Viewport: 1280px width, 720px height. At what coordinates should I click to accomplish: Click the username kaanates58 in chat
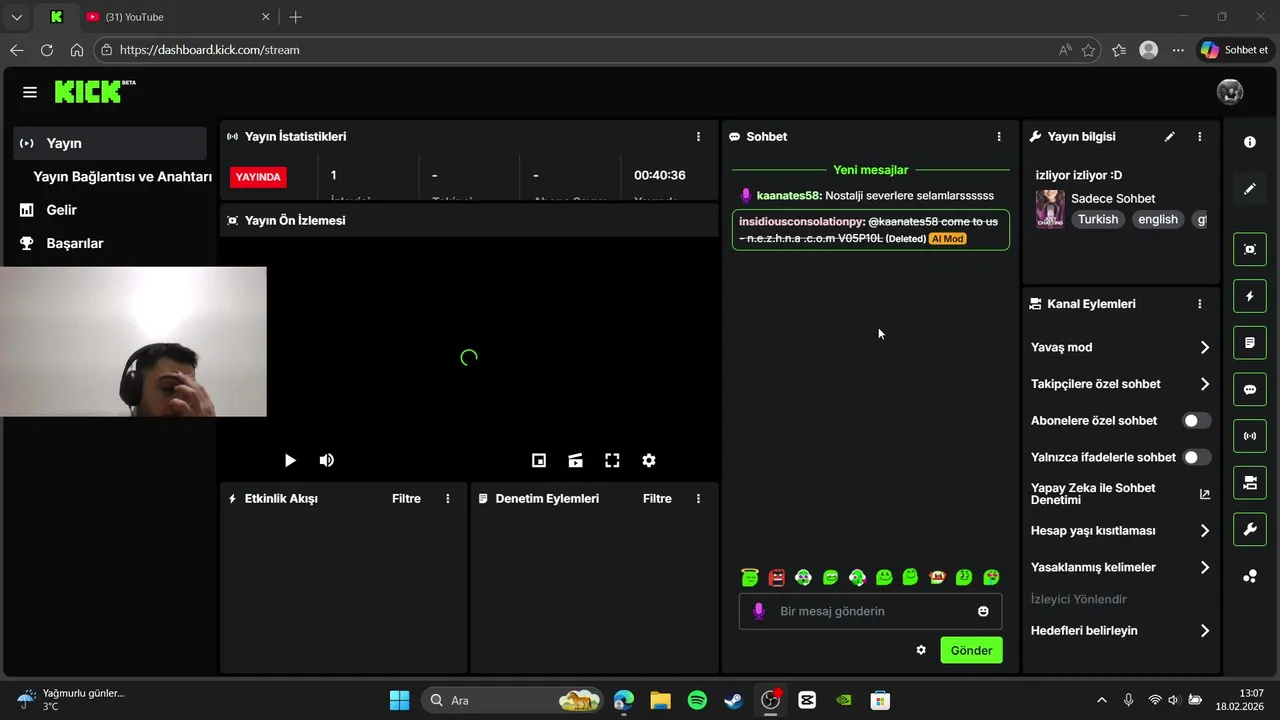point(788,196)
